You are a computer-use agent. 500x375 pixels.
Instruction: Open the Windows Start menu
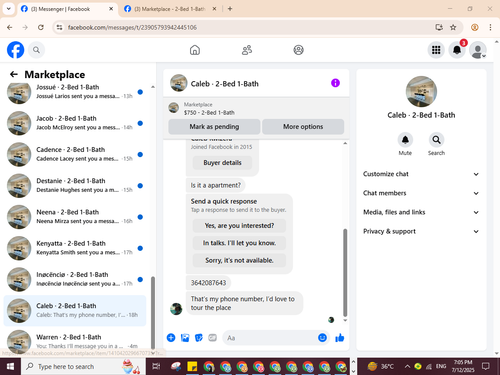point(10,366)
